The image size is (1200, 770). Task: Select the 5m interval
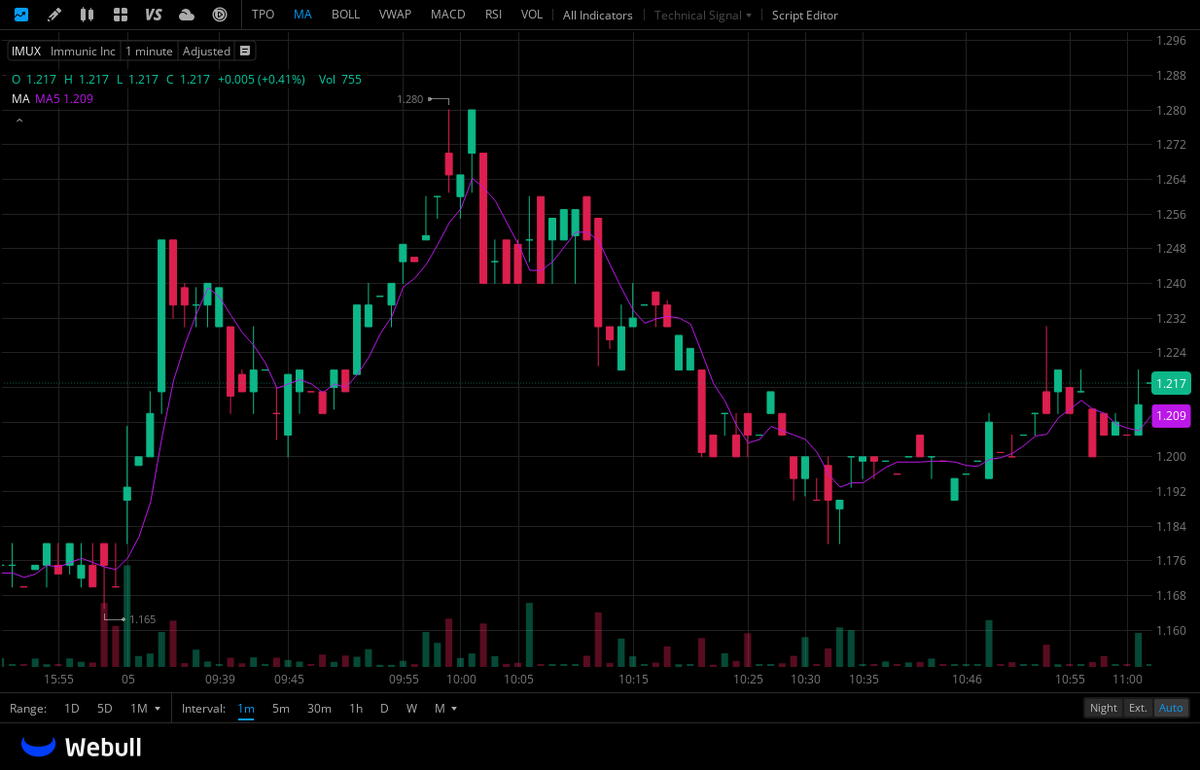coord(281,708)
